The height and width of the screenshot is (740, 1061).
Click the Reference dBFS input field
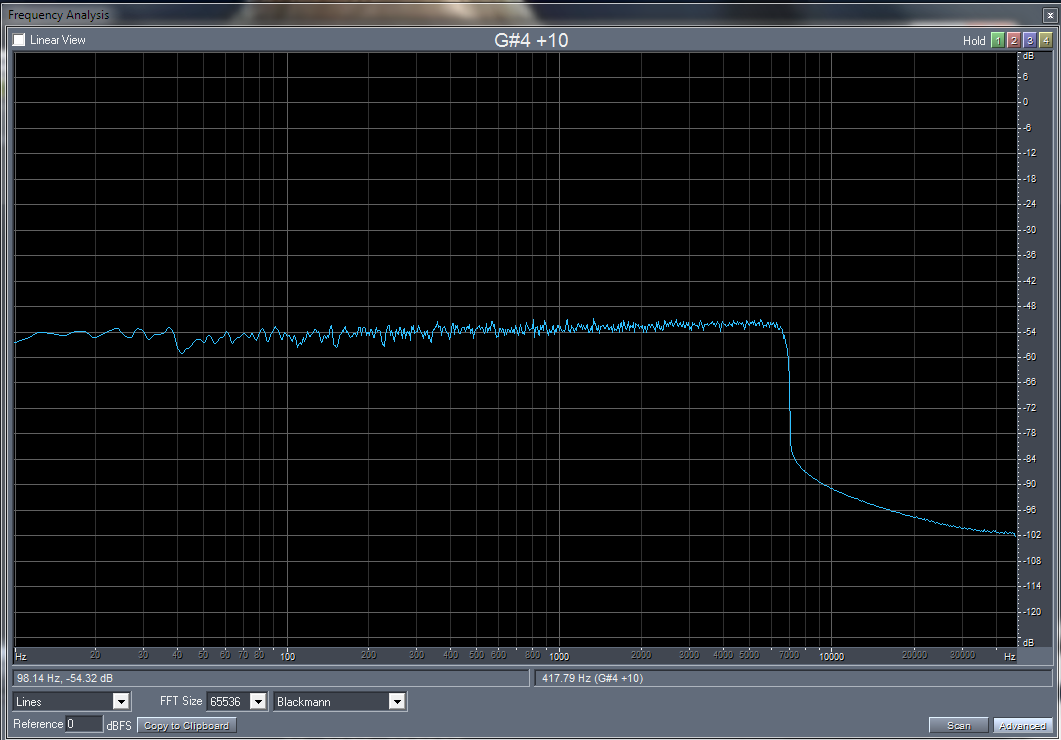click(84, 724)
